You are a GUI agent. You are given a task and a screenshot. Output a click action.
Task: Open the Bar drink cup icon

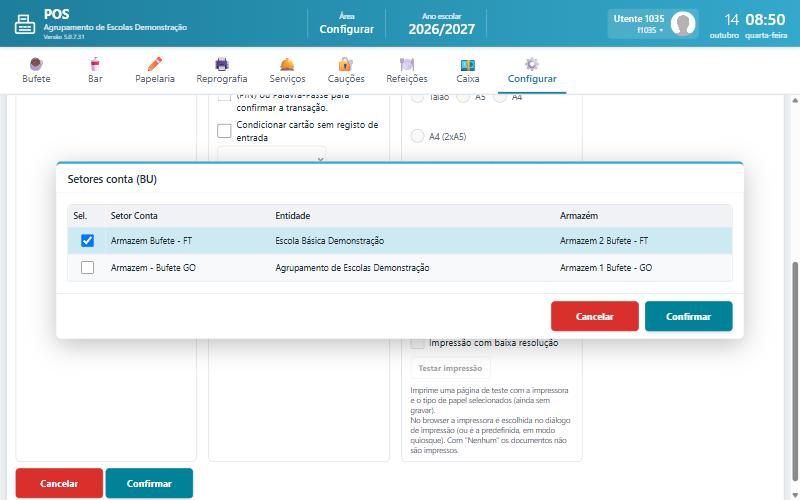pyautogui.click(x=95, y=64)
